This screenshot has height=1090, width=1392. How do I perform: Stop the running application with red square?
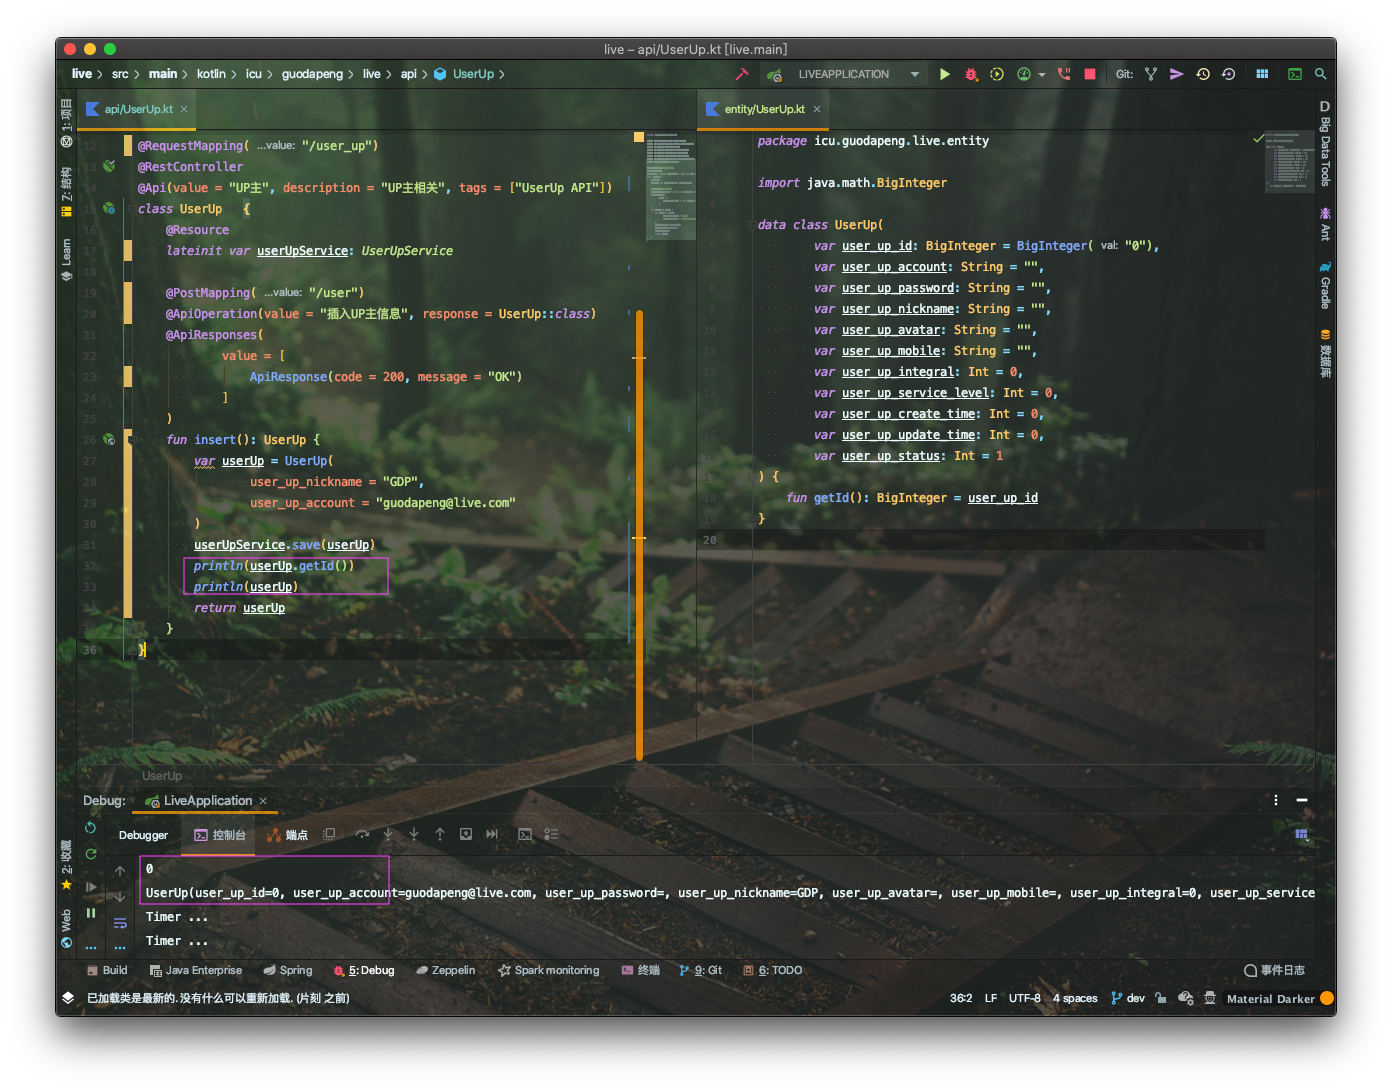[x=1090, y=74]
